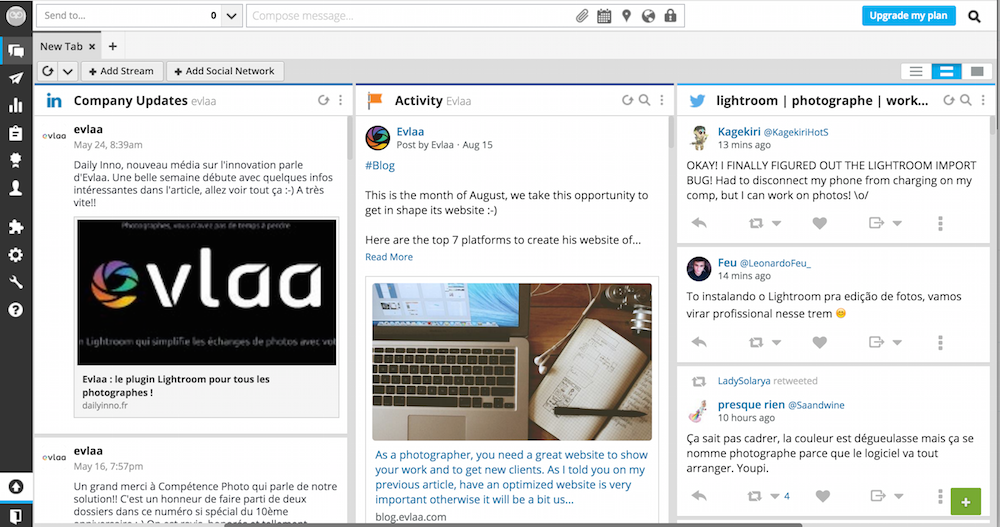Search within the lightroom Twitter stream
Screen dimensions: 1000x527
click(966, 100)
